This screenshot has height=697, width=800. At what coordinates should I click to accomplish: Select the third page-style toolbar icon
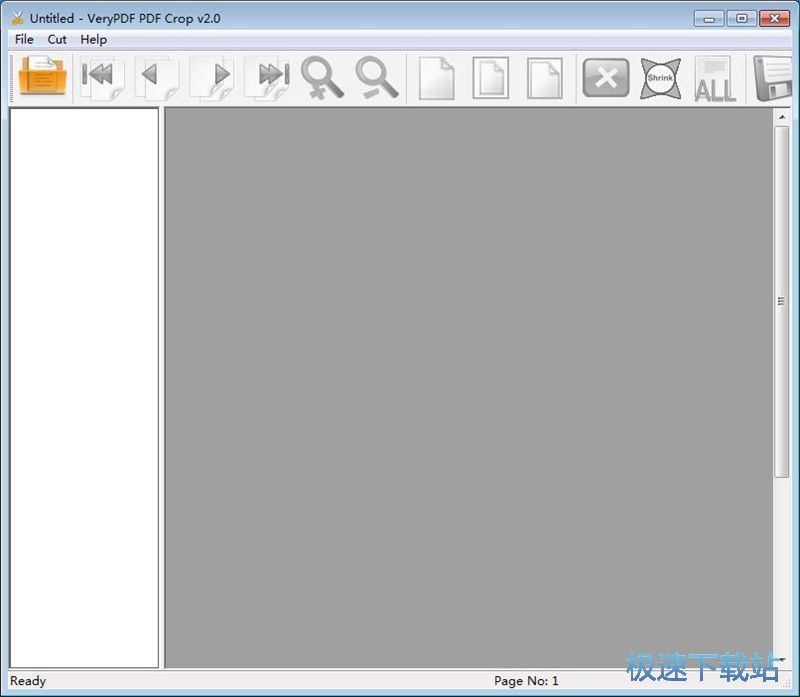544,77
